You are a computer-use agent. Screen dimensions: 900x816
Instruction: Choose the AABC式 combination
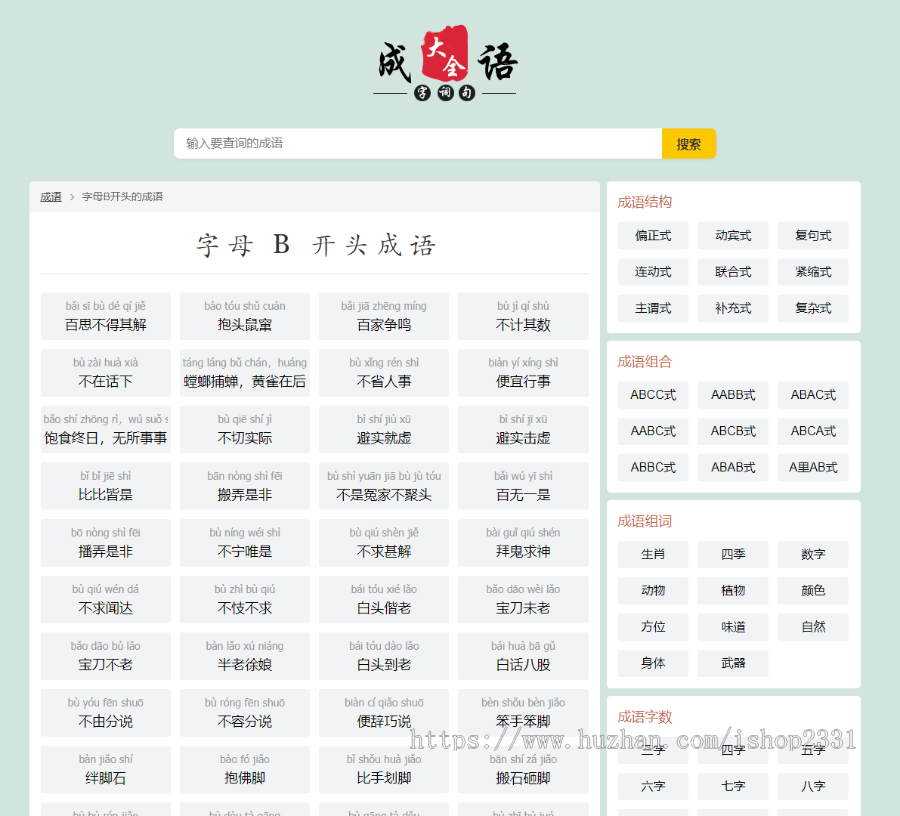click(653, 431)
